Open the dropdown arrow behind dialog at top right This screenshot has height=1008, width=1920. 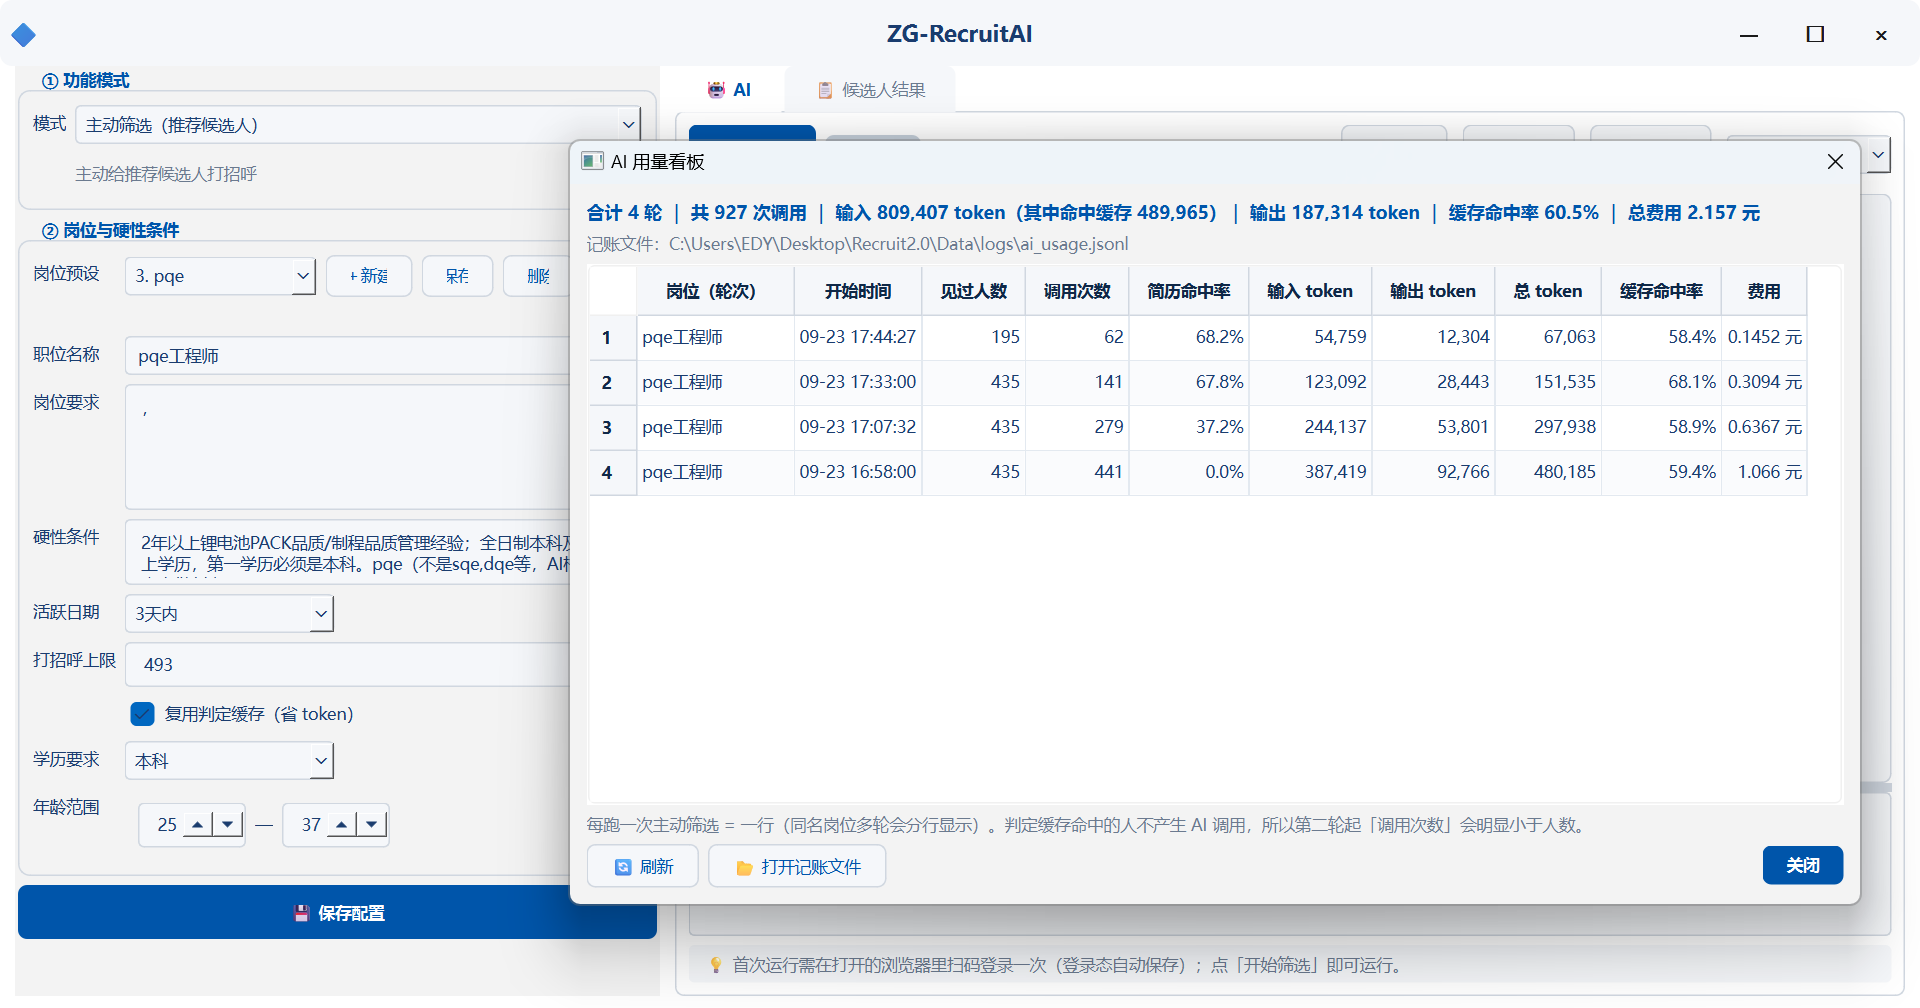pos(1878,155)
